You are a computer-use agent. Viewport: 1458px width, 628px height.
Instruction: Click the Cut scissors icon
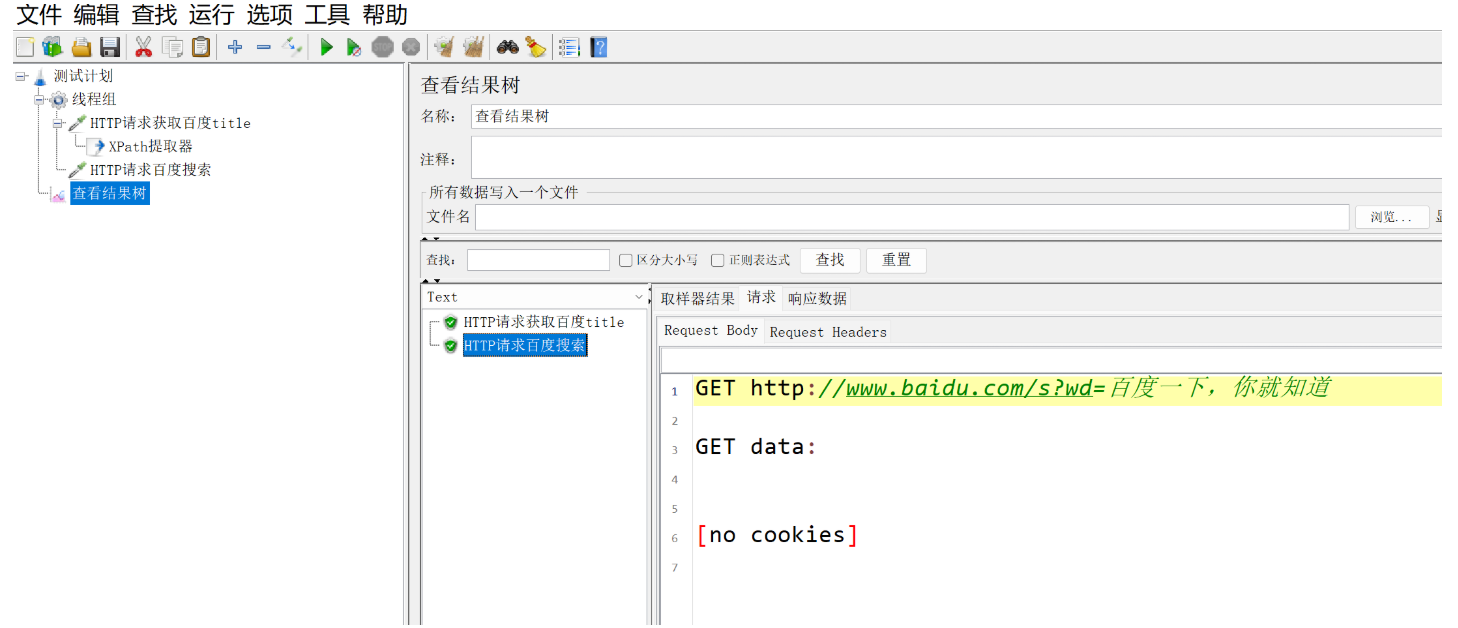coord(143,47)
